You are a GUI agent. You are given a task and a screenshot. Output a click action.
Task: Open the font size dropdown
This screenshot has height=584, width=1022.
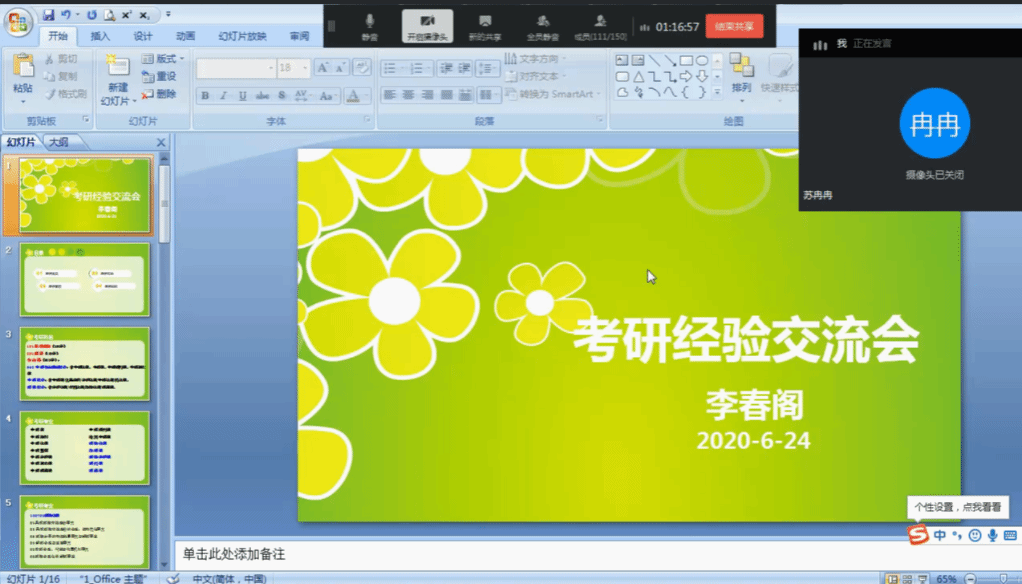coord(305,68)
